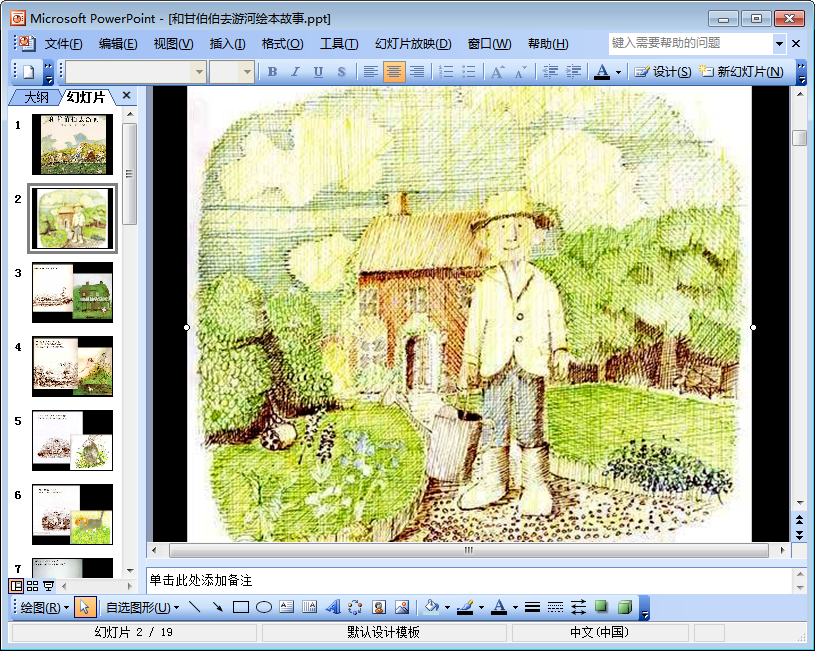The image size is (815, 651).
Task: Toggle bulleted list
Action: tap(468, 72)
